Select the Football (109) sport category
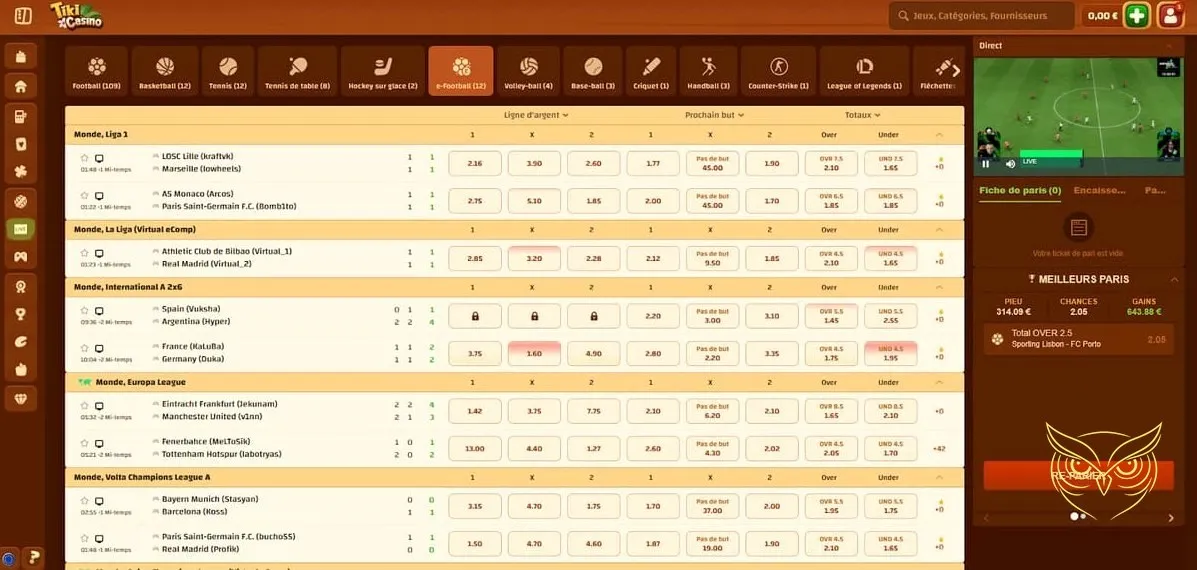Viewport: 1197px width, 570px height. click(x=97, y=71)
